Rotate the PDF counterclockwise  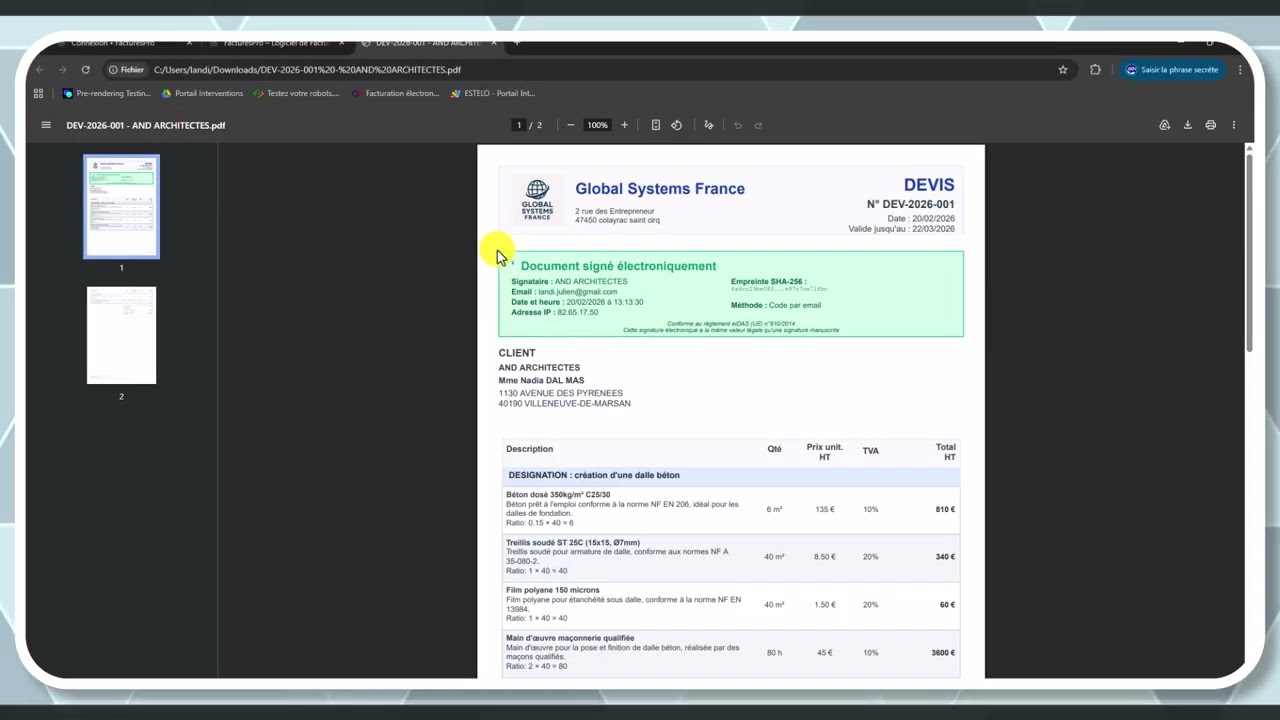677,125
